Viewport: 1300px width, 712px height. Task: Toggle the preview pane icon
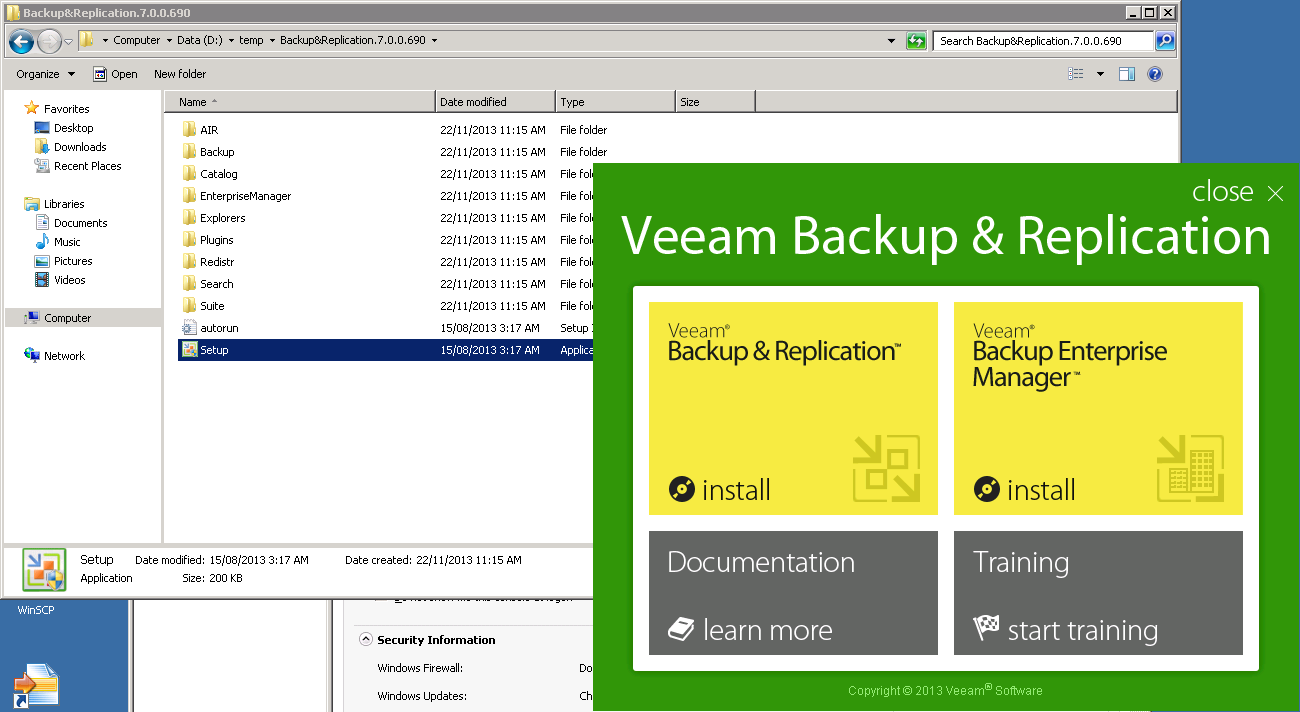pos(1127,74)
